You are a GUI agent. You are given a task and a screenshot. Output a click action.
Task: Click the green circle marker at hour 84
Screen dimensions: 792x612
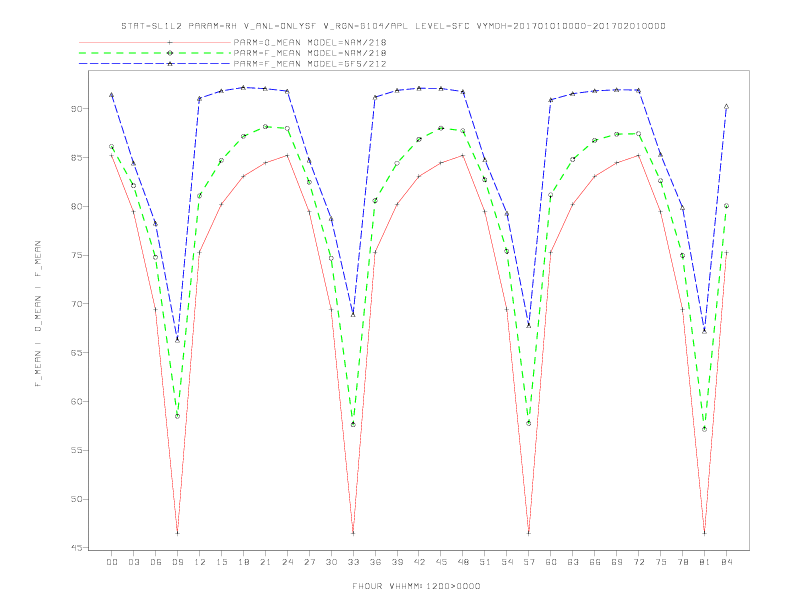coord(726,206)
